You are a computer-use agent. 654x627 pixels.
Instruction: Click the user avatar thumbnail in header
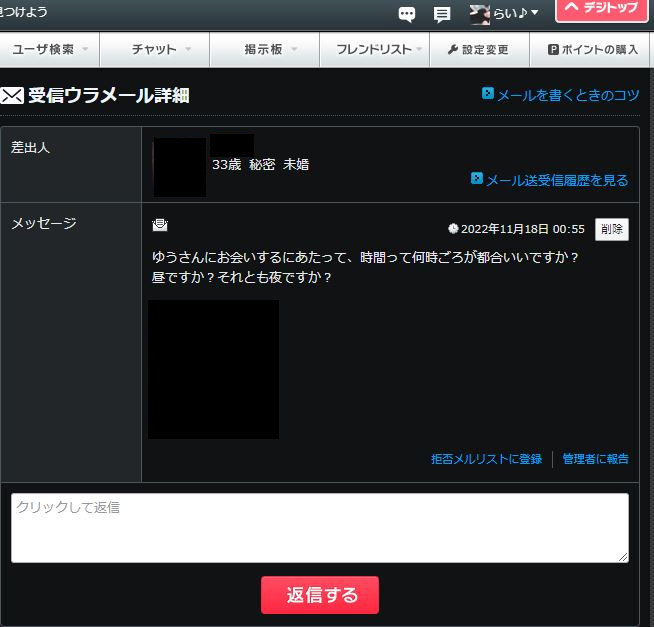(480, 14)
